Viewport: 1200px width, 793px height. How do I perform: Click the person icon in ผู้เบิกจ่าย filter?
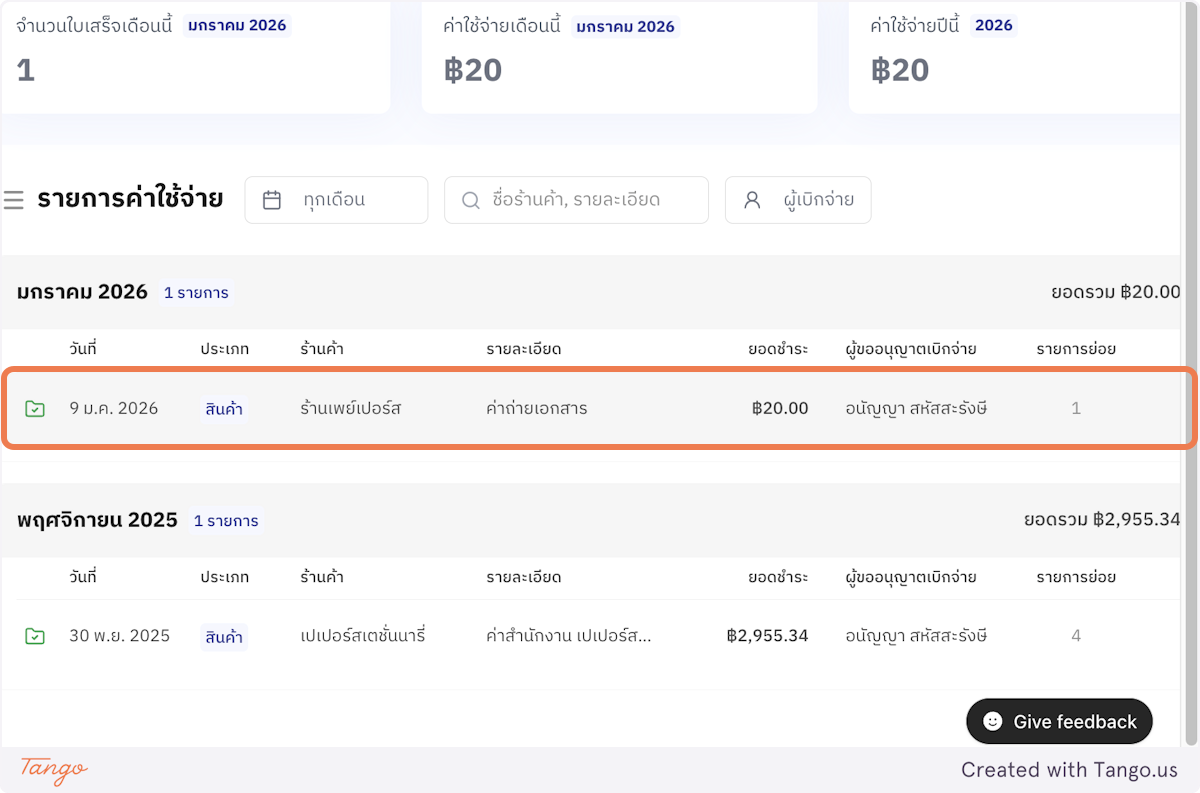coord(752,200)
